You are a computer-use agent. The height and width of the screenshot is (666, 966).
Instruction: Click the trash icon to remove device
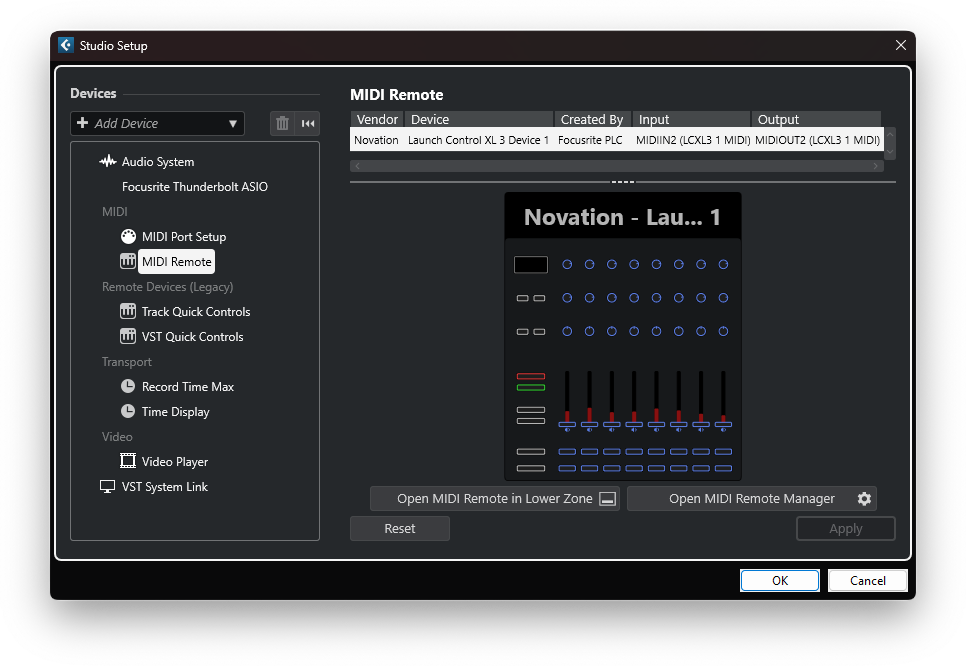pos(282,123)
